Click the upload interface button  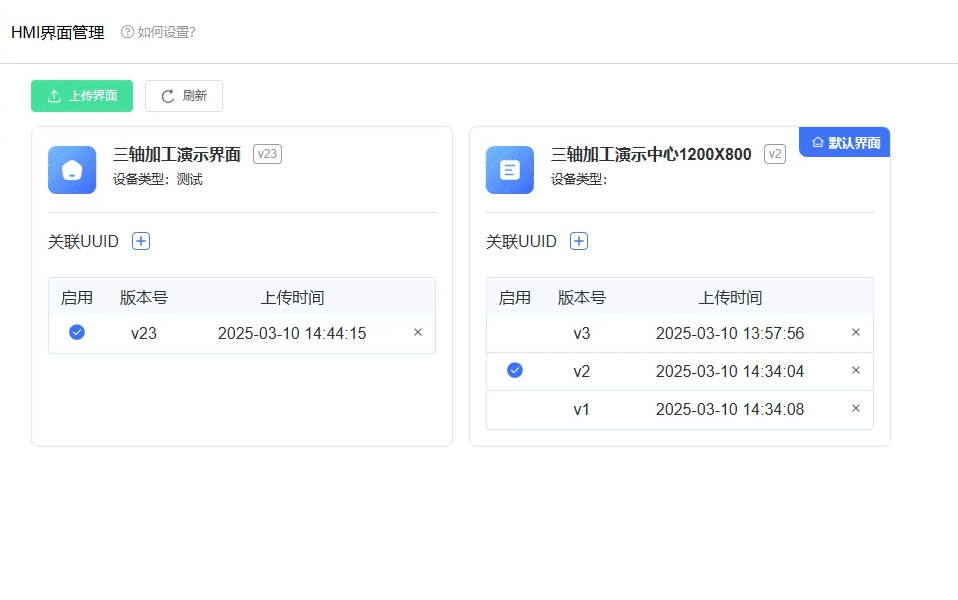point(82,96)
